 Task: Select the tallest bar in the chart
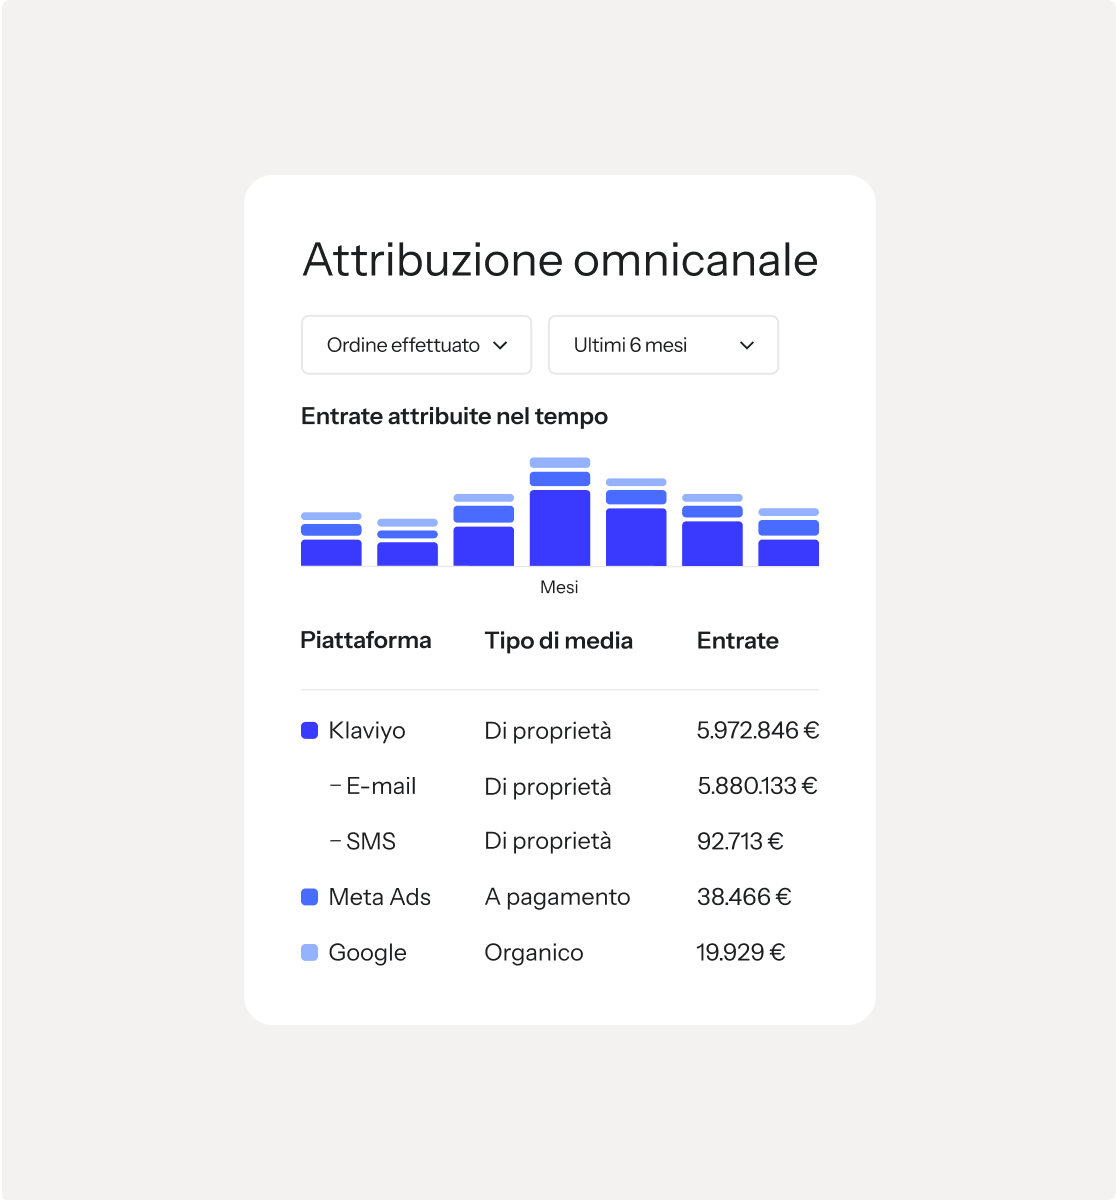coord(560,512)
